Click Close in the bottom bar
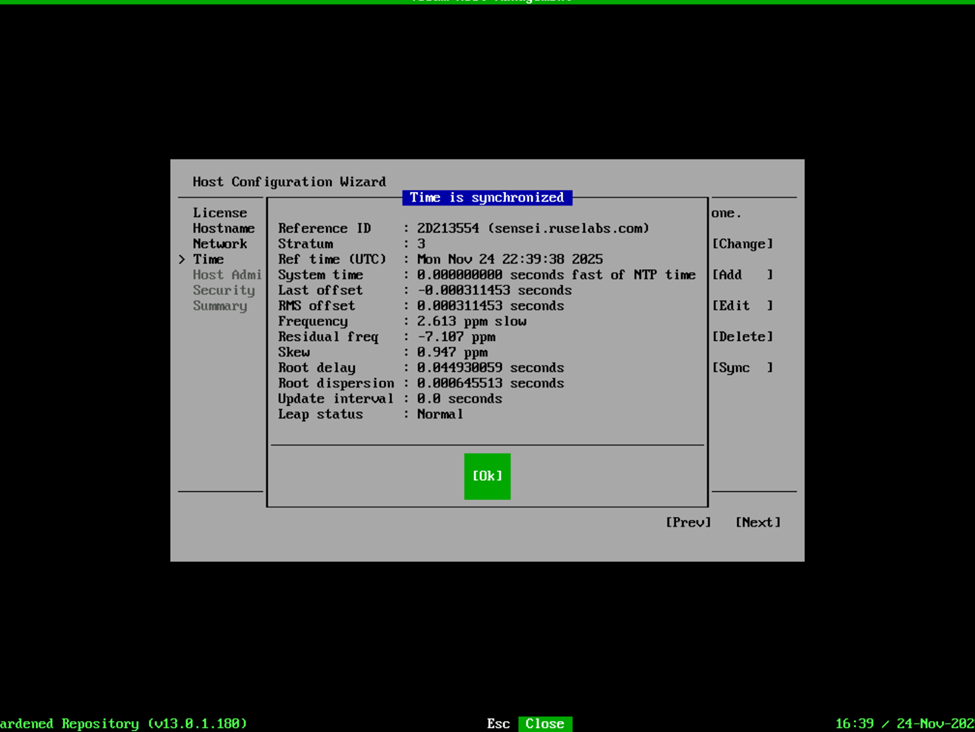 click(545, 724)
